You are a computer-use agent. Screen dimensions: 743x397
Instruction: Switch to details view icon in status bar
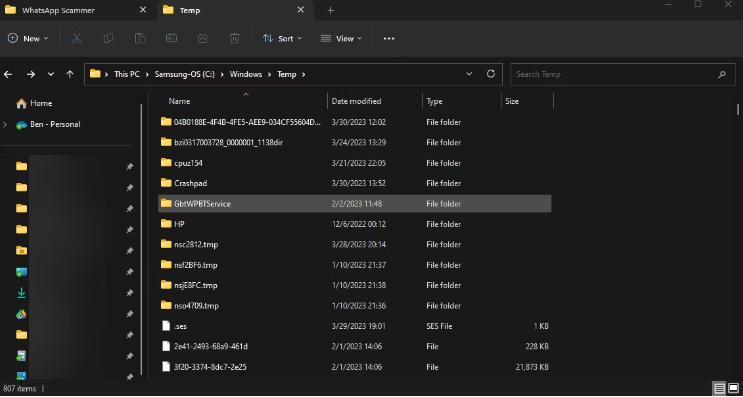(720, 389)
